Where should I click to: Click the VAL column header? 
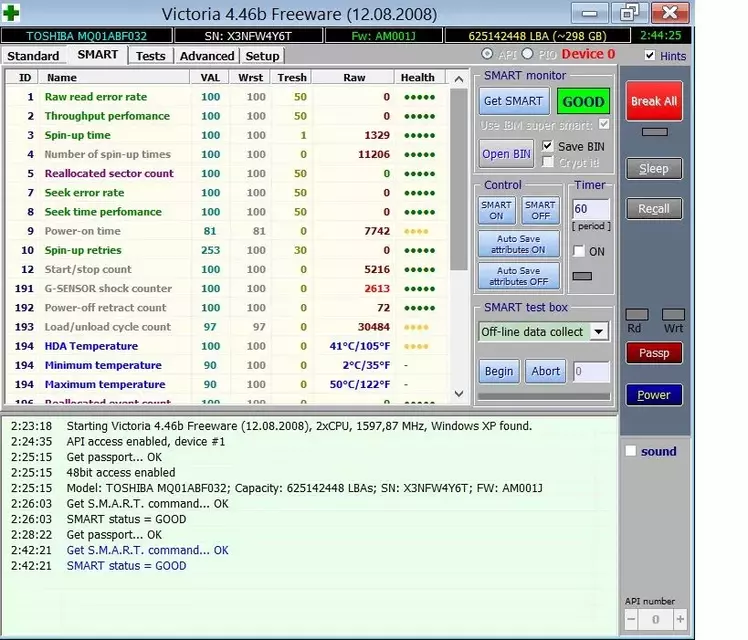(210, 77)
